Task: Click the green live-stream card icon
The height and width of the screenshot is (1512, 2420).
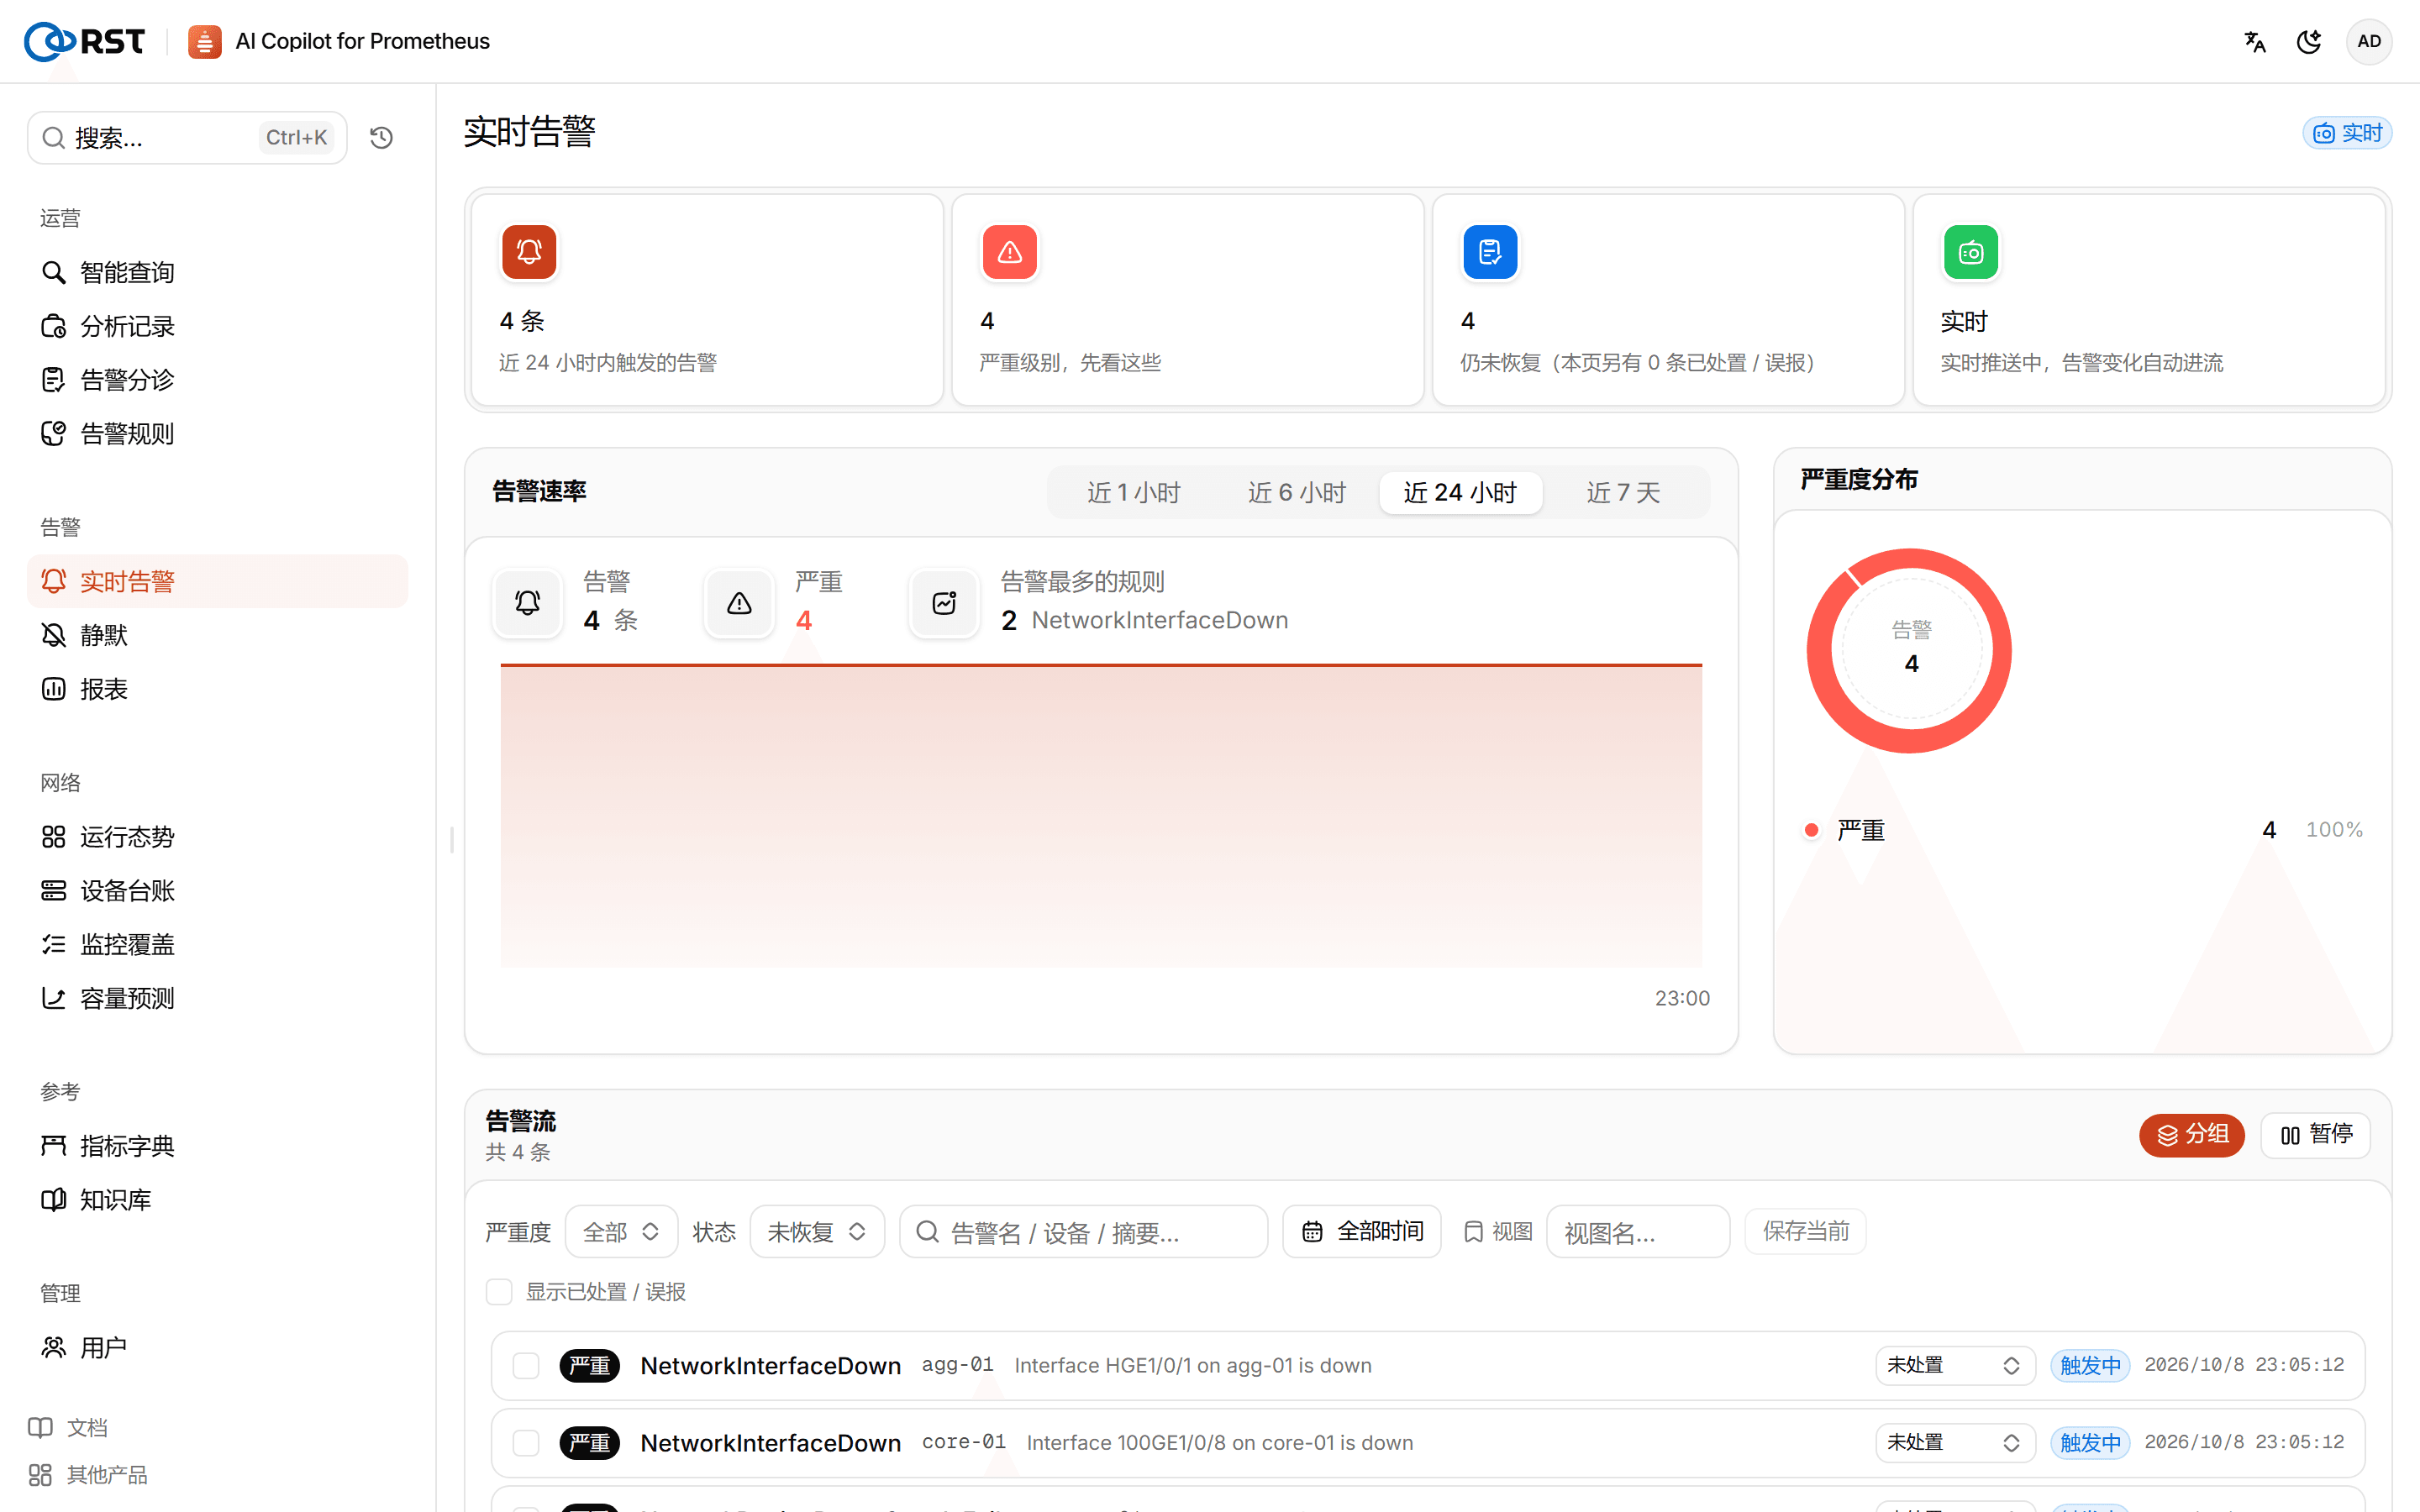Action: click(x=1970, y=252)
